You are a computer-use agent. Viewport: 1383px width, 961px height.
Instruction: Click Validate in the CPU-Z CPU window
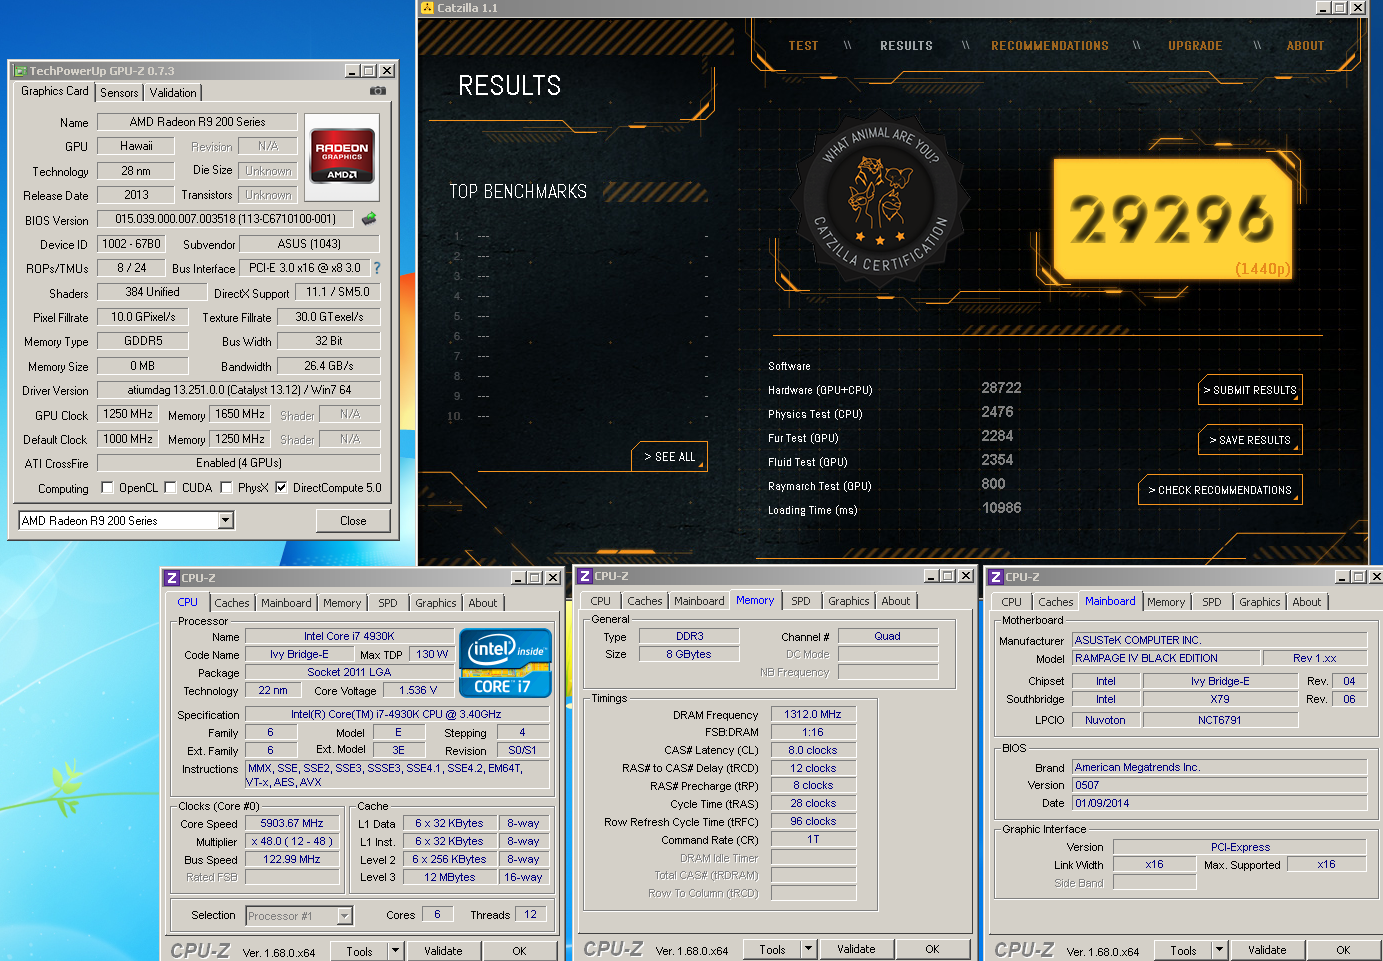click(443, 951)
